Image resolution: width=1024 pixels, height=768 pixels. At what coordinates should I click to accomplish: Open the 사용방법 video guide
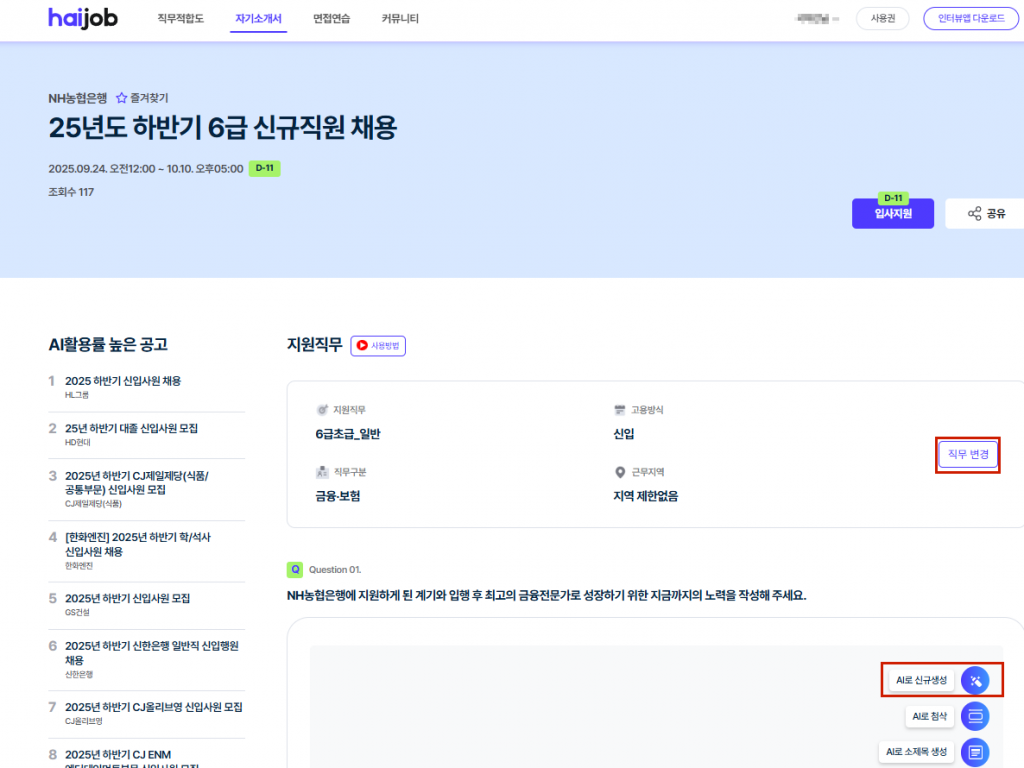[378, 346]
